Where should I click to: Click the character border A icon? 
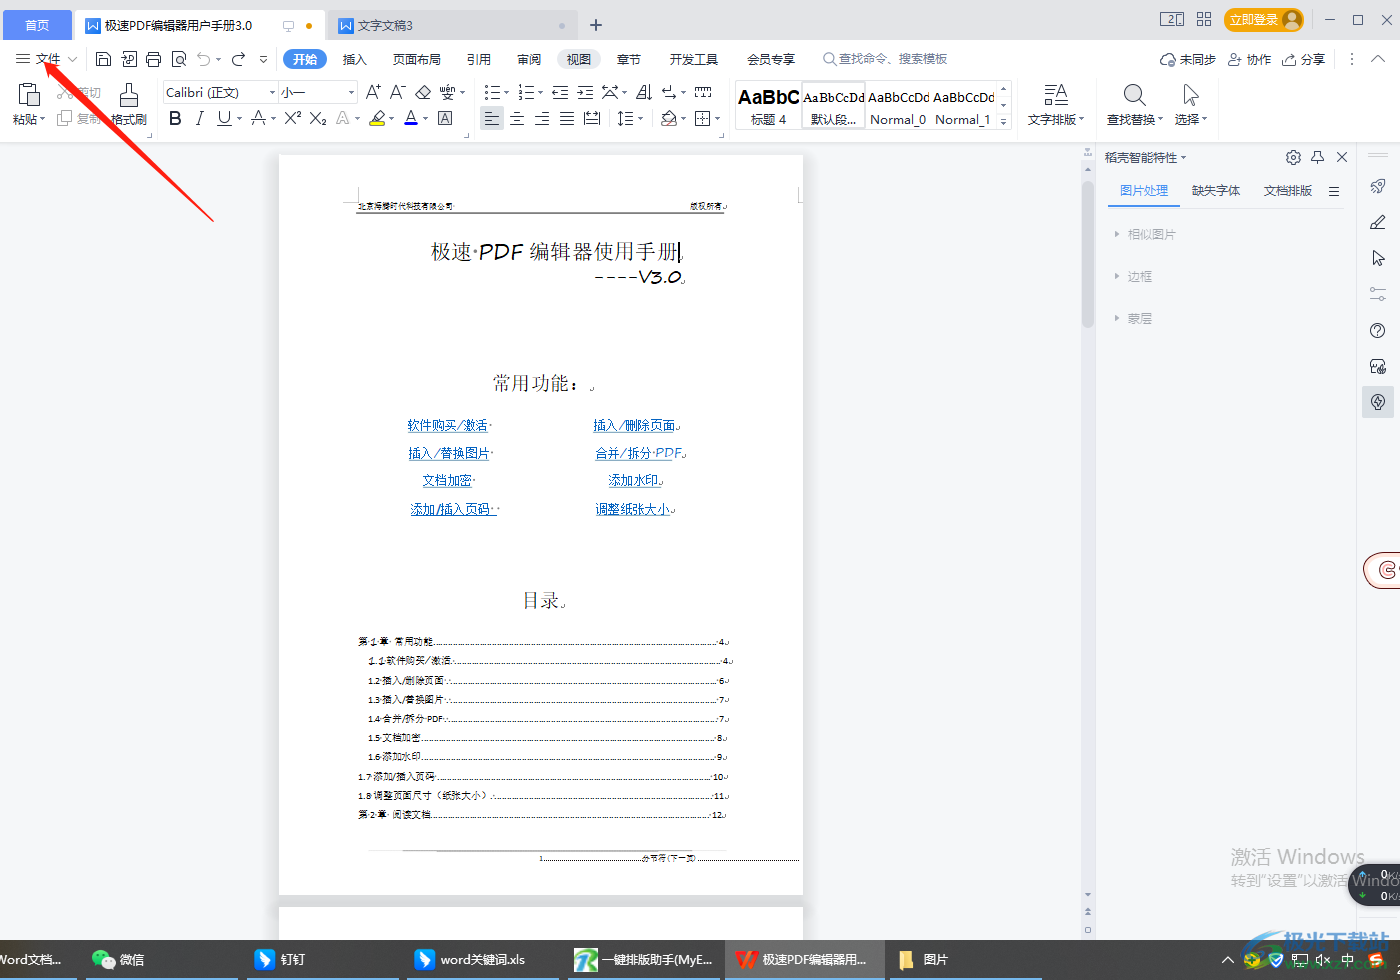[445, 118]
